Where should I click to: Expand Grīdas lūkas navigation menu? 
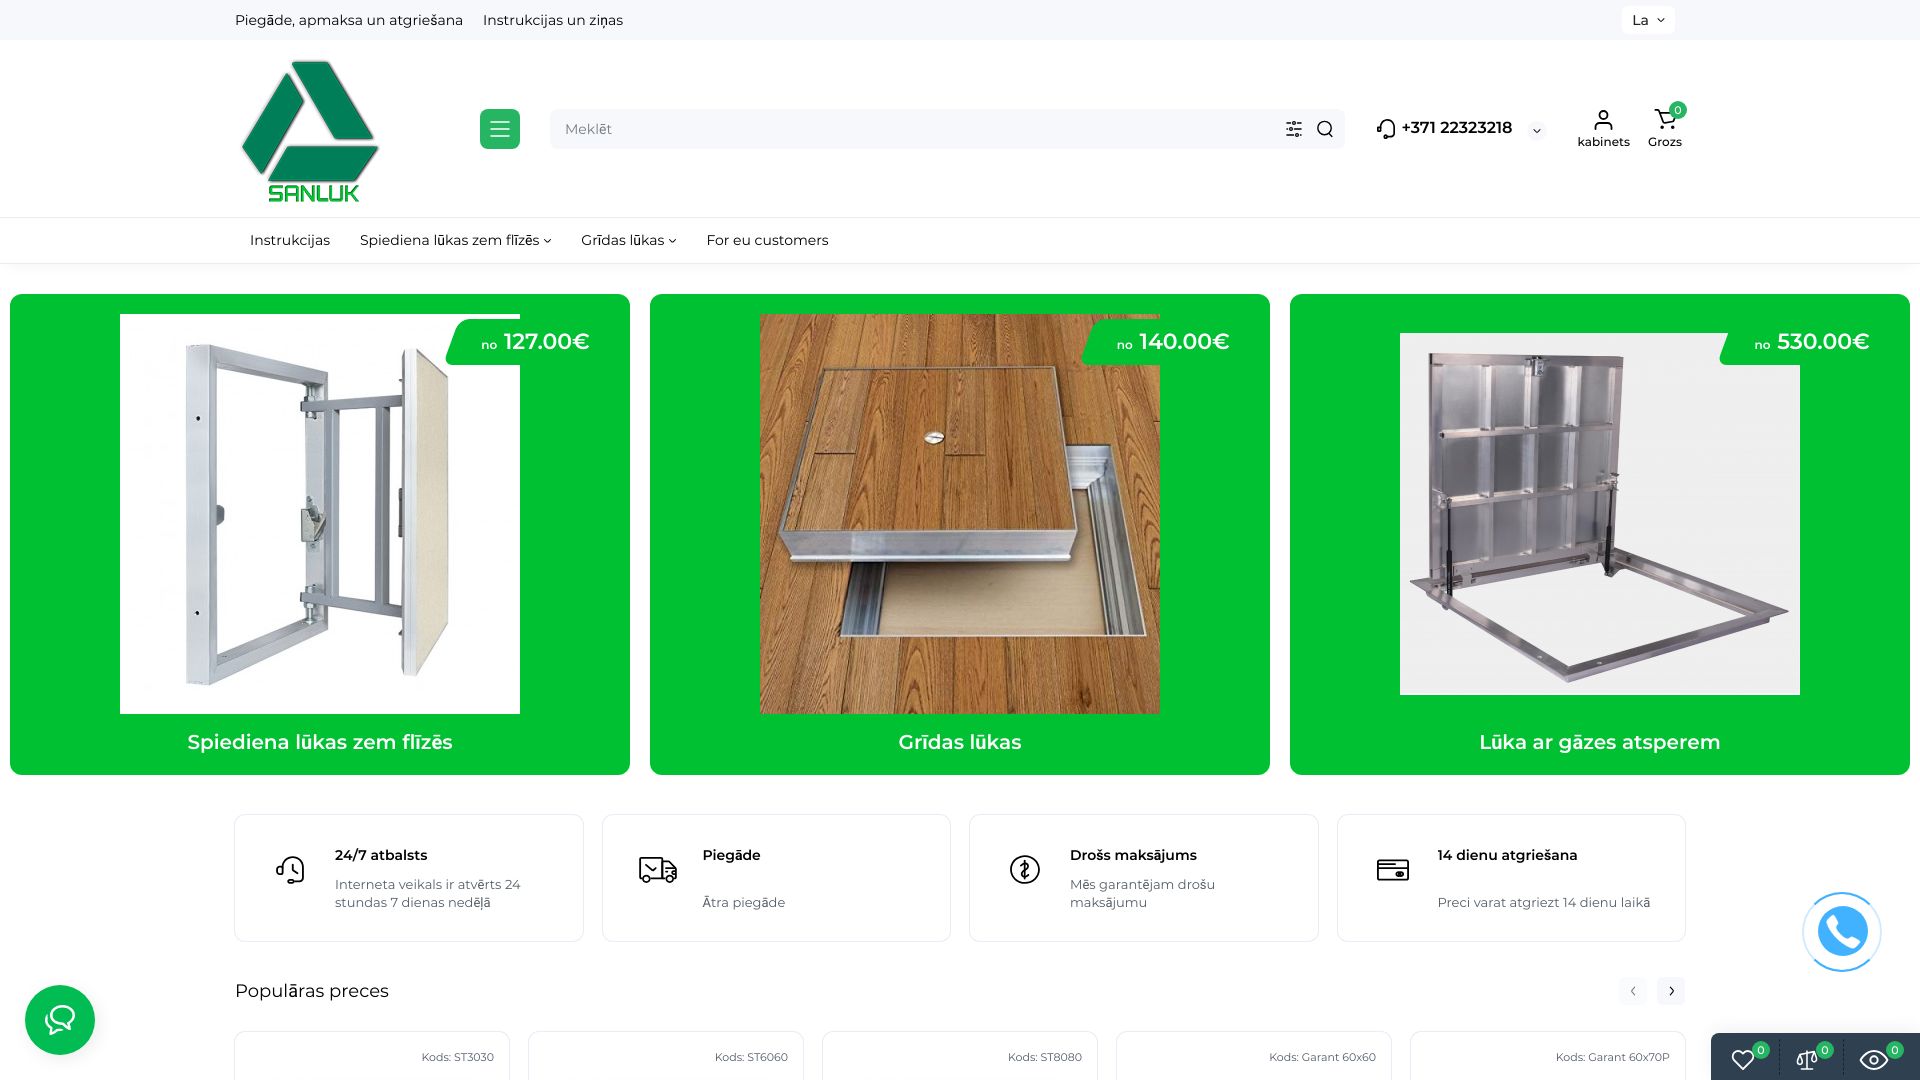[628, 240]
